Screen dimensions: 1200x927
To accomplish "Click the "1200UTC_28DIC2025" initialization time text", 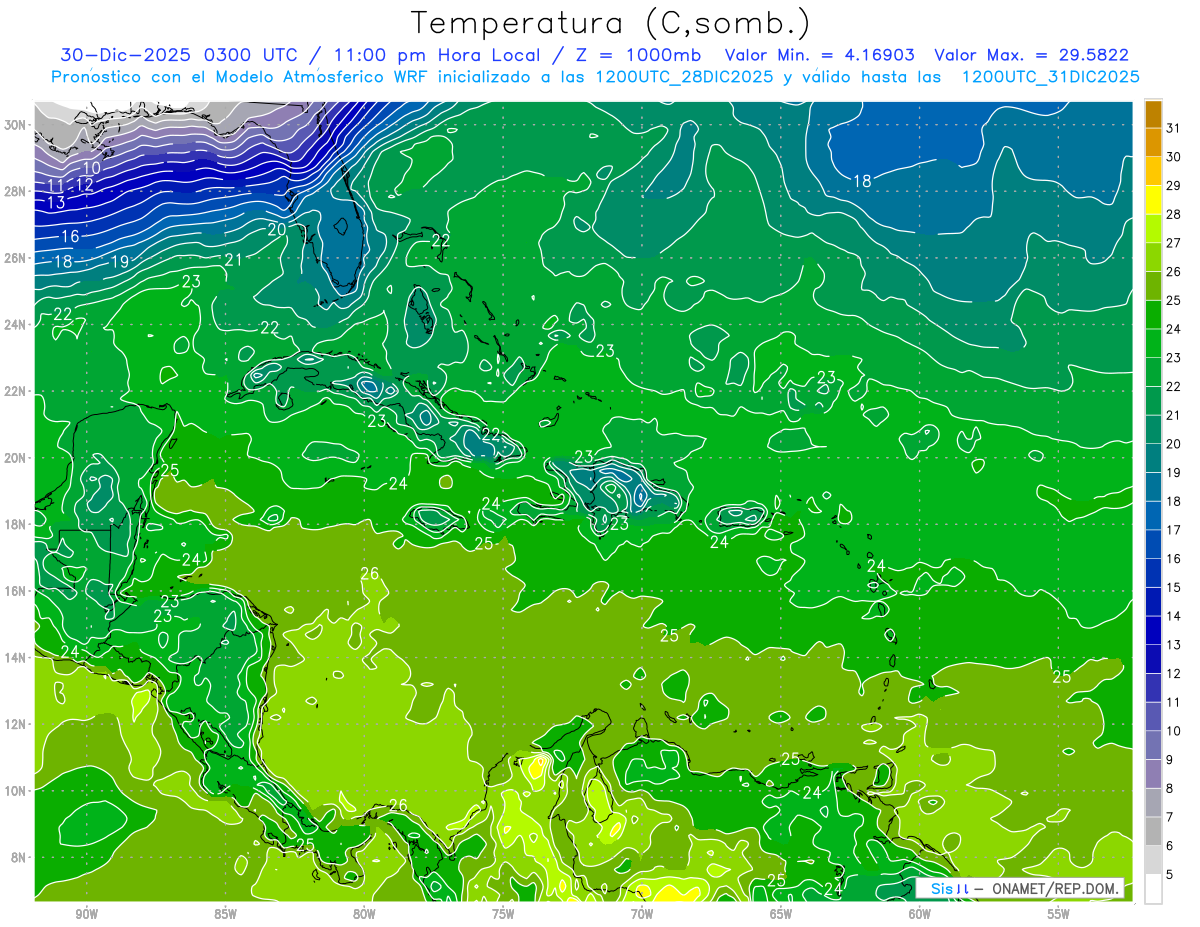I will tap(684, 77).
